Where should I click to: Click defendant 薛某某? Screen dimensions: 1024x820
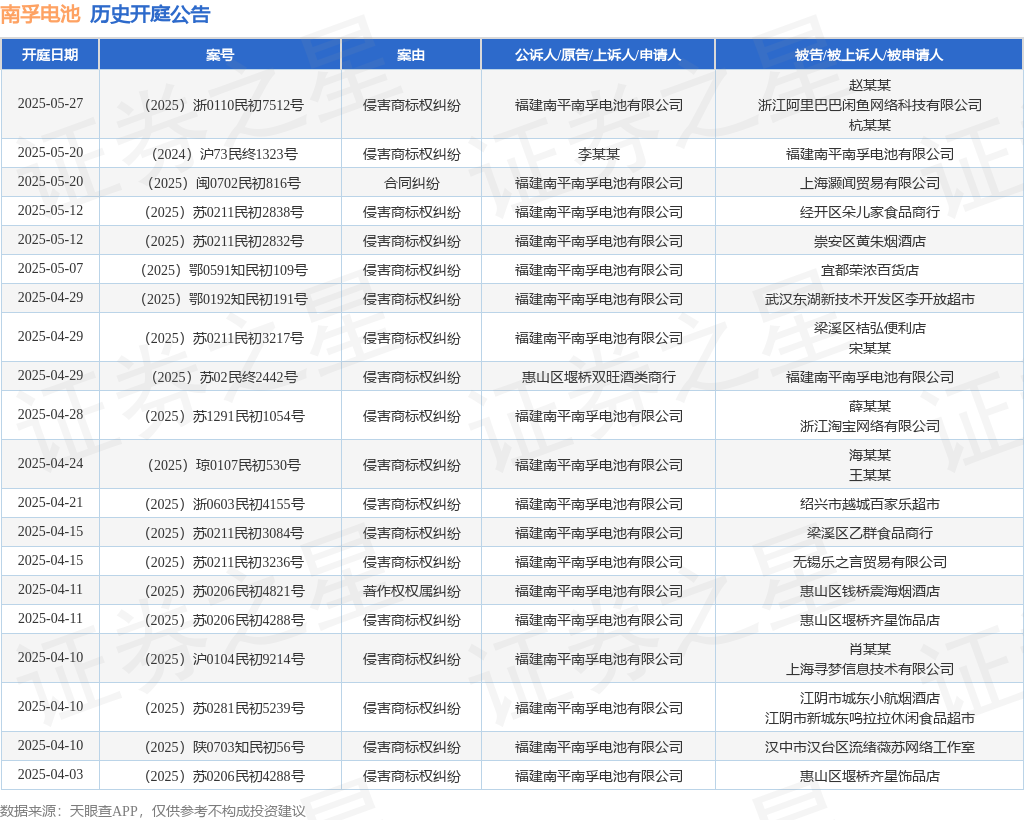pyautogui.click(x=869, y=406)
